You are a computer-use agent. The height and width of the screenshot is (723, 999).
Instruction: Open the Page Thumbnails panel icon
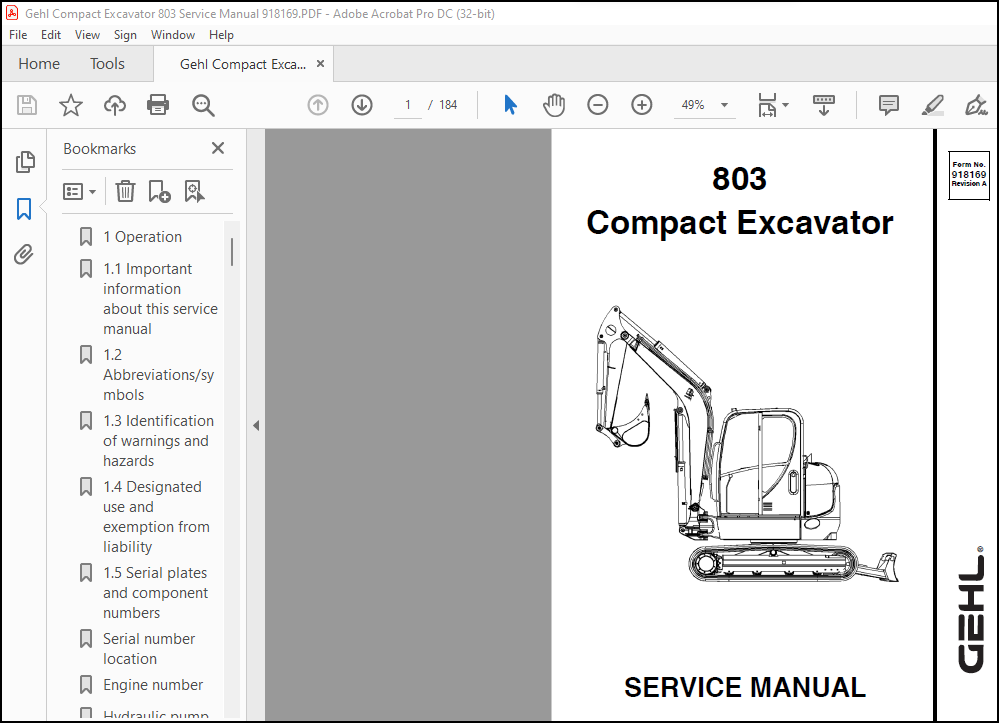click(x=25, y=162)
